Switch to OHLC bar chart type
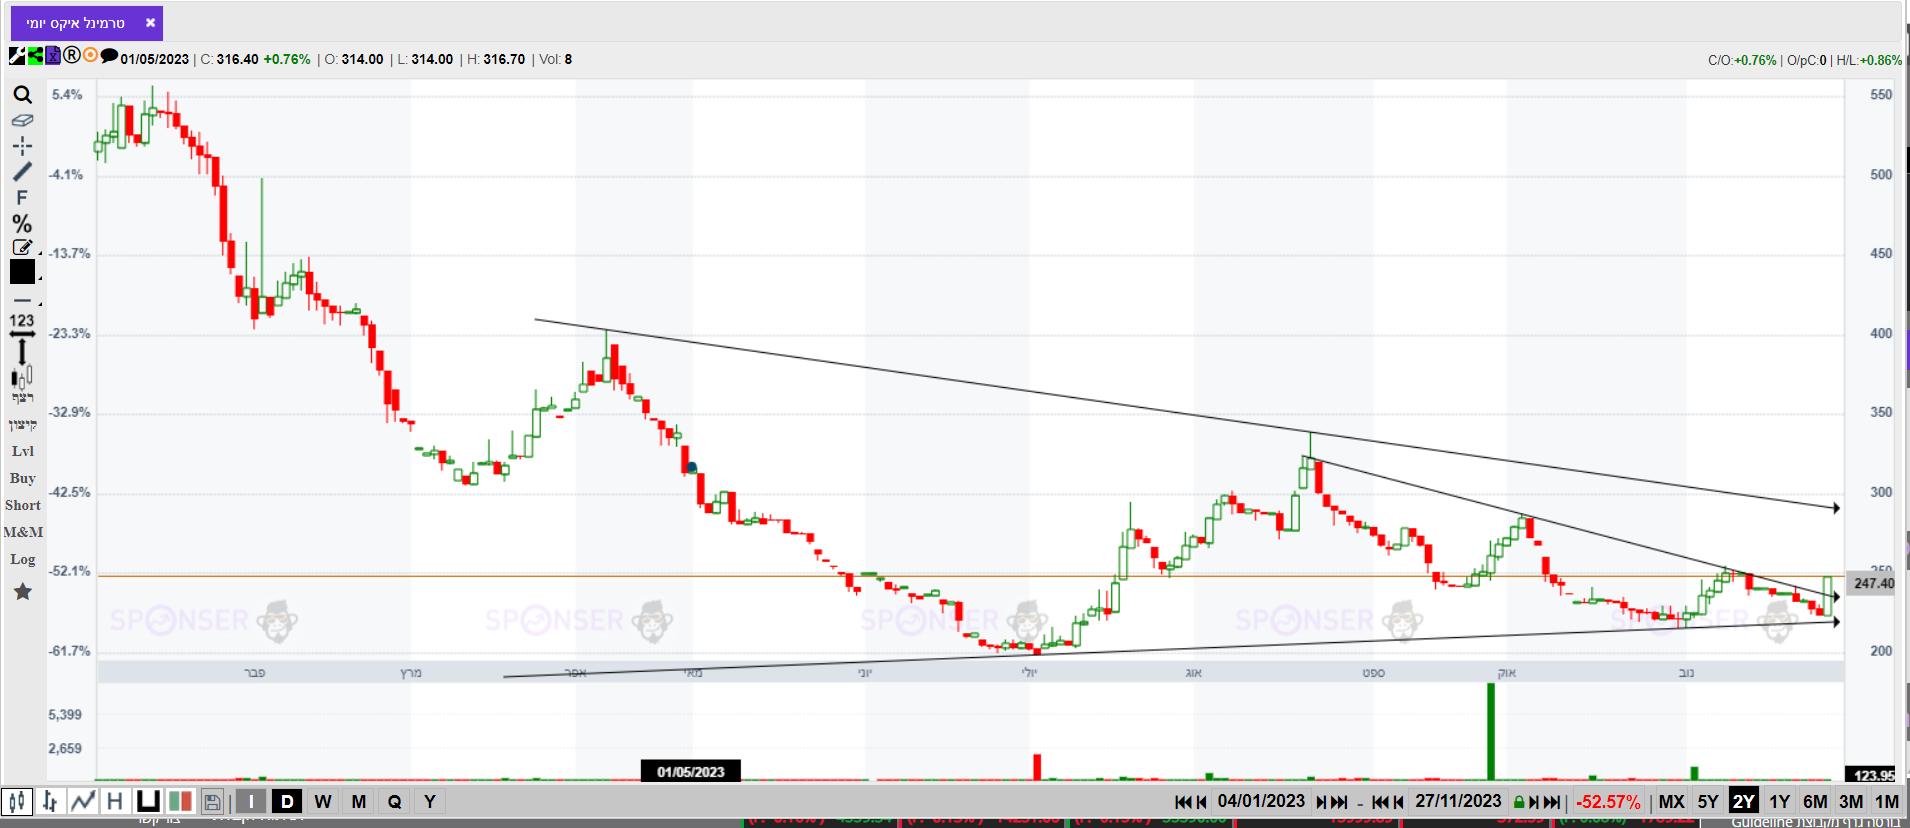Image resolution: width=1910 pixels, height=828 pixels. tap(49, 801)
